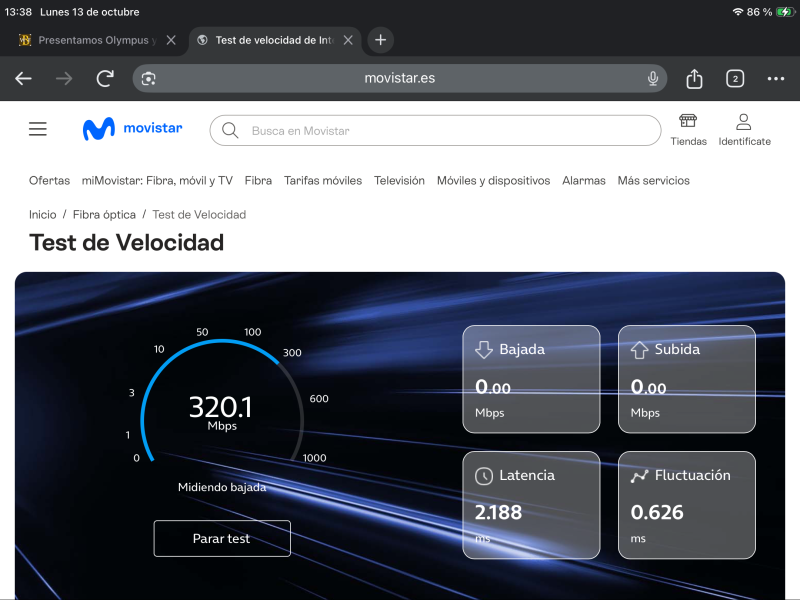Click the Fibra óptica breadcrumb link

point(104,215)
